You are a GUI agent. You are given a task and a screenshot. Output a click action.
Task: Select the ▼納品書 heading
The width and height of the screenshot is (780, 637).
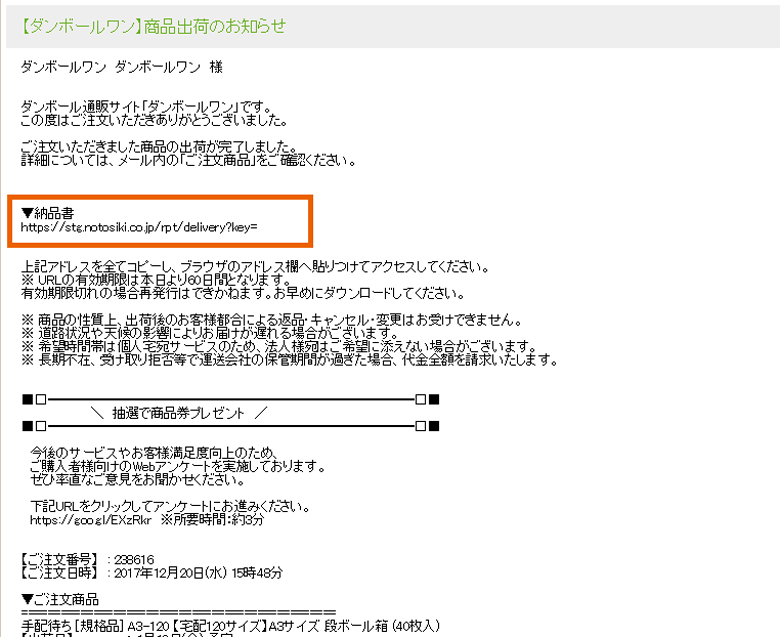coord(48,213)
